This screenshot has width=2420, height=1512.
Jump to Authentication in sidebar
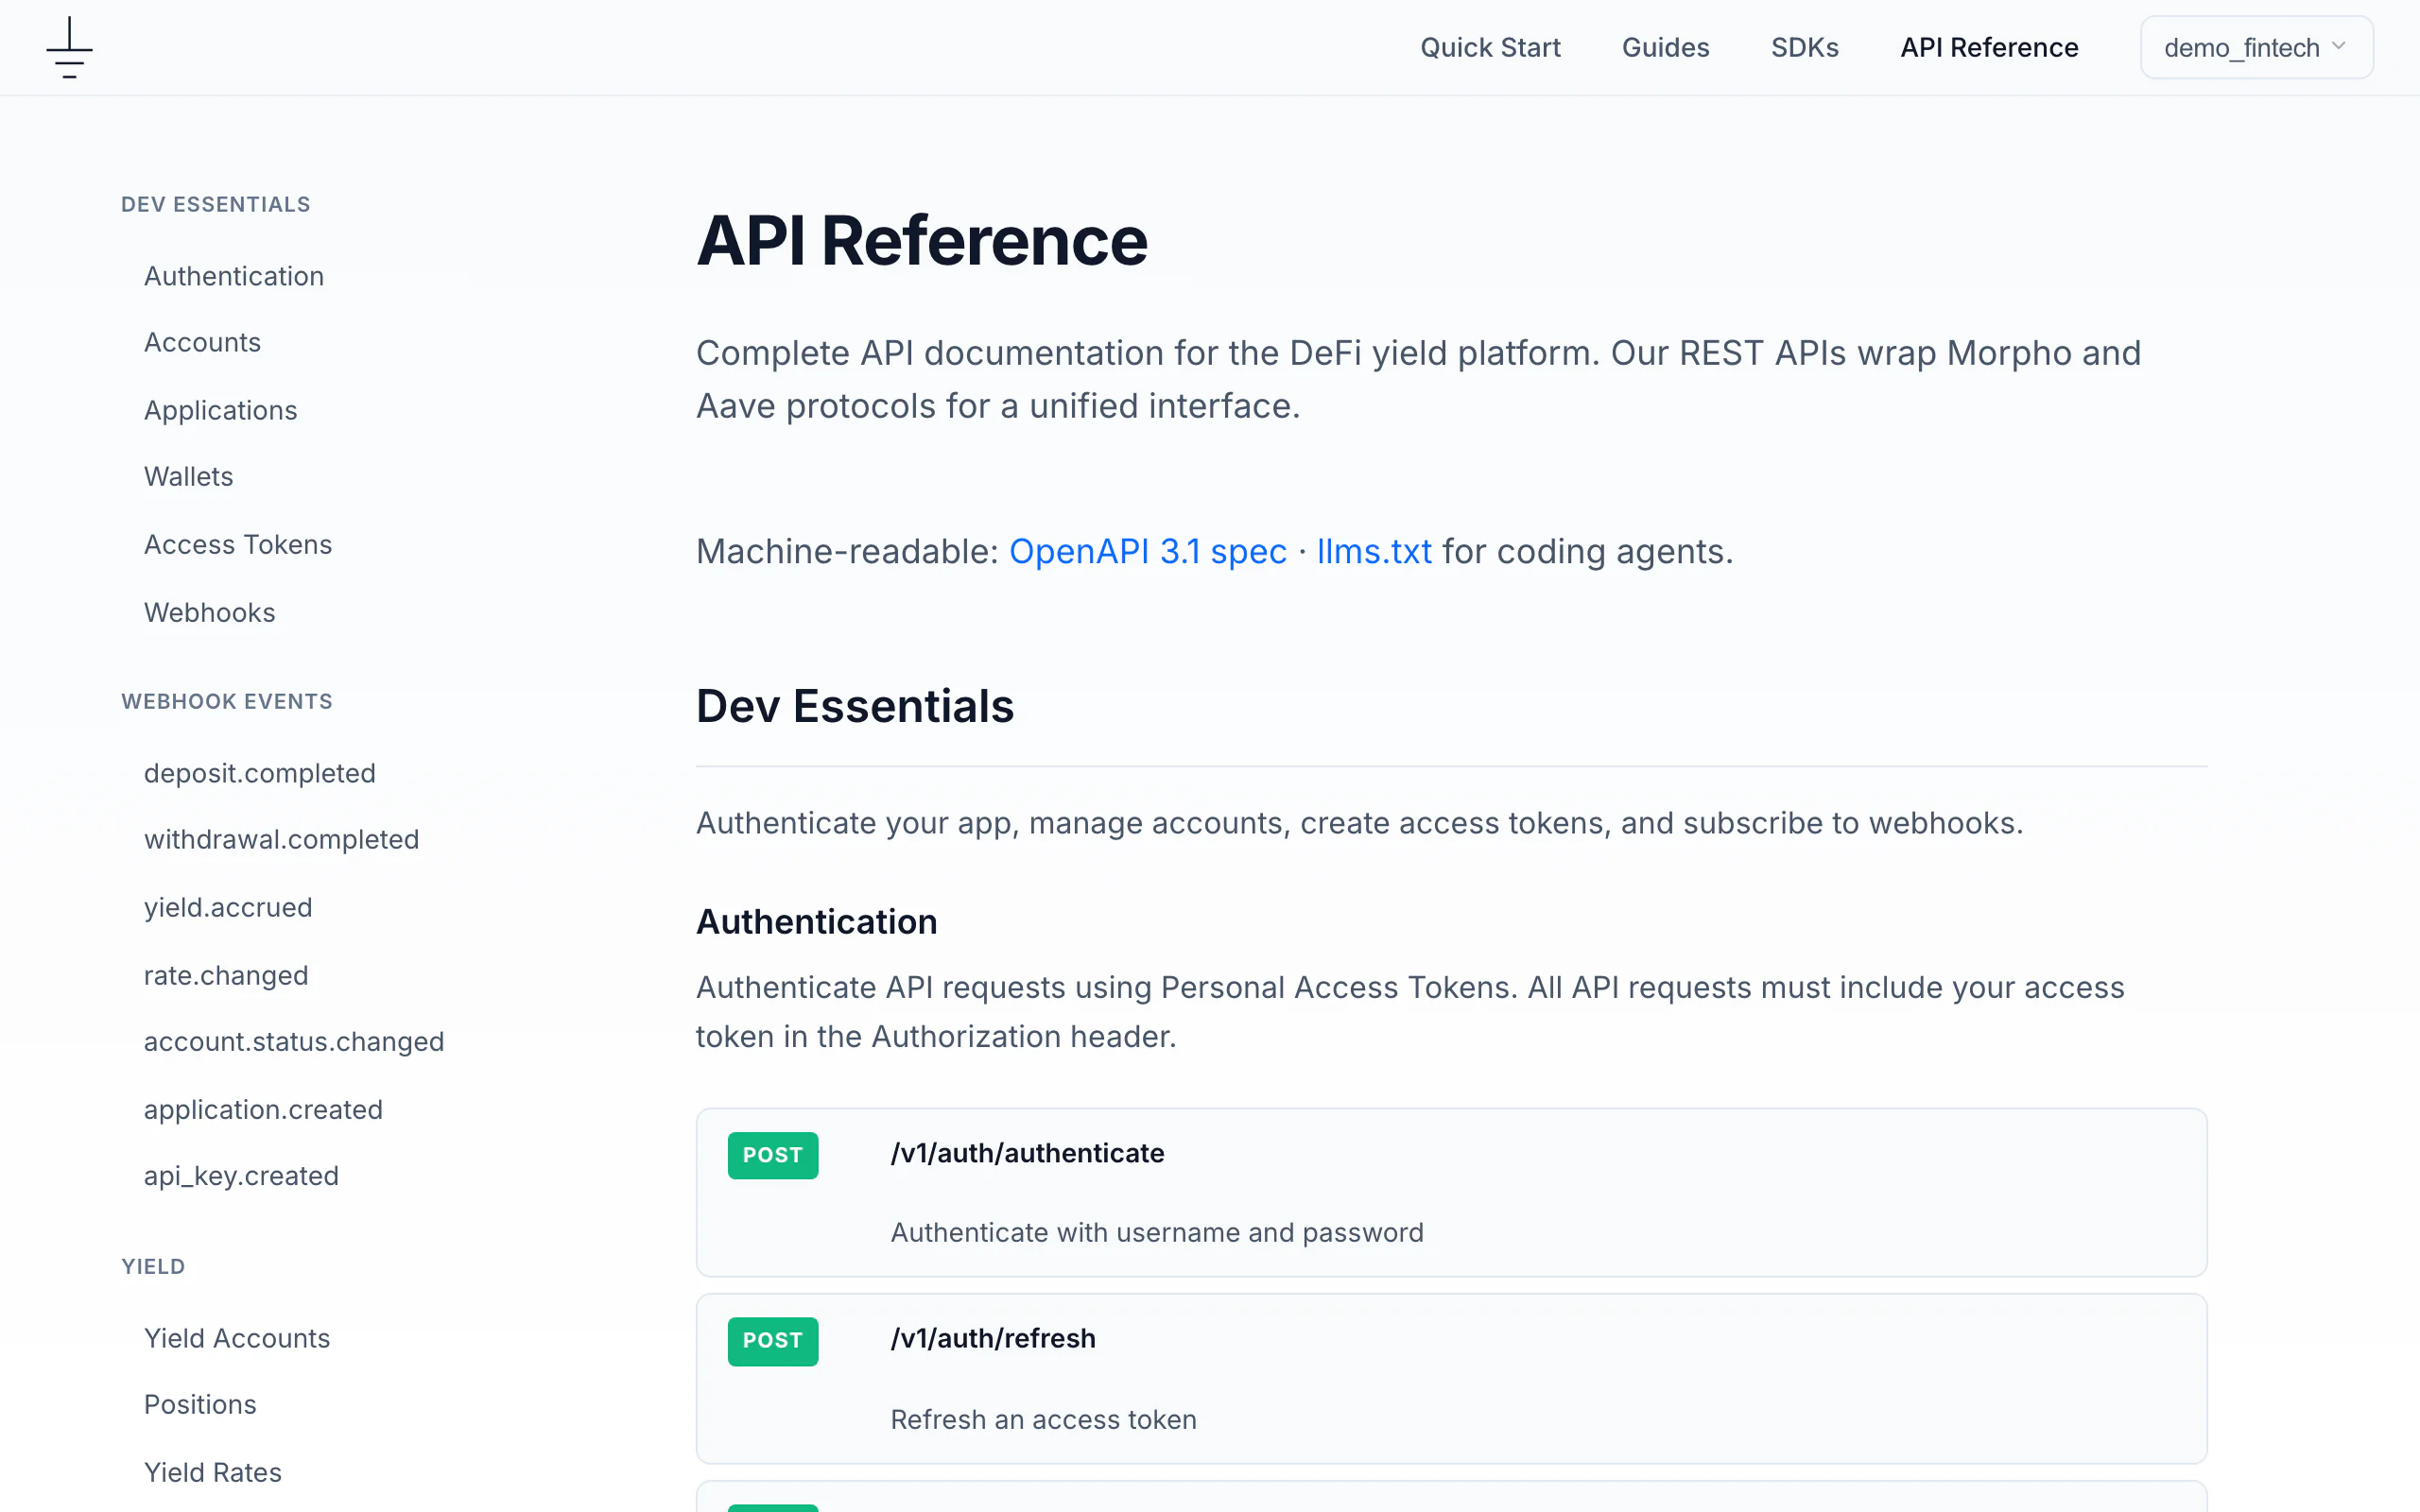pos(234,276)
